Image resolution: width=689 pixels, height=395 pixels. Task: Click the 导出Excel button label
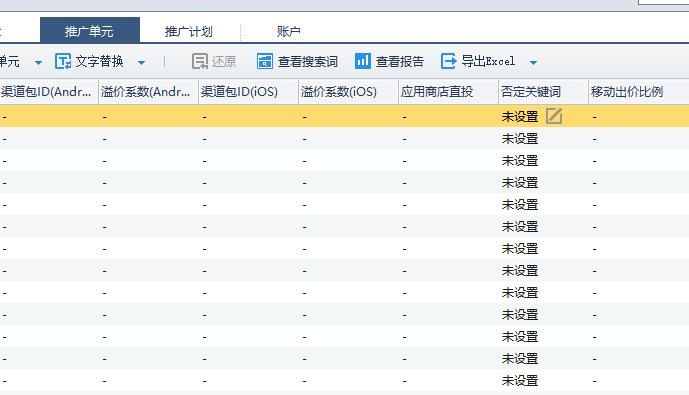[488, 61]
